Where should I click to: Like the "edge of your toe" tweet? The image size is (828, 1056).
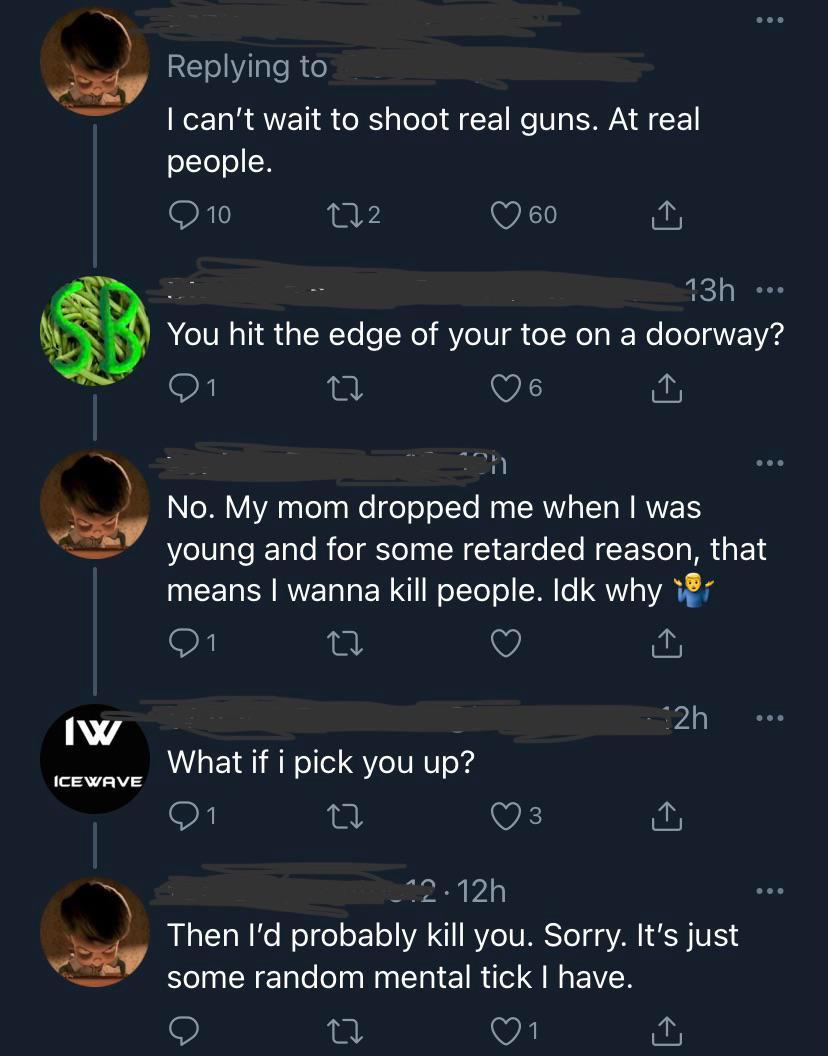(x=508, y=389)
